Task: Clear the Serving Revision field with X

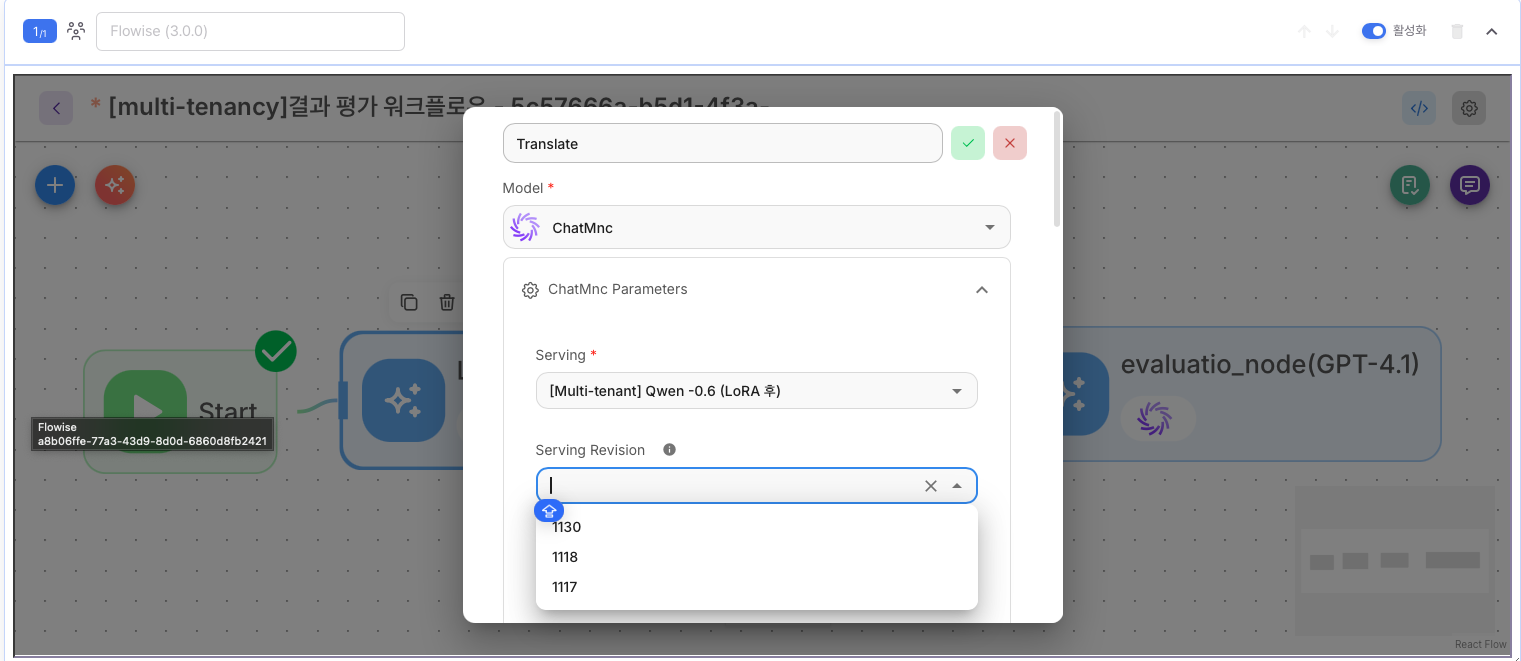Action: pyautogui.click(x=930, y=486)
